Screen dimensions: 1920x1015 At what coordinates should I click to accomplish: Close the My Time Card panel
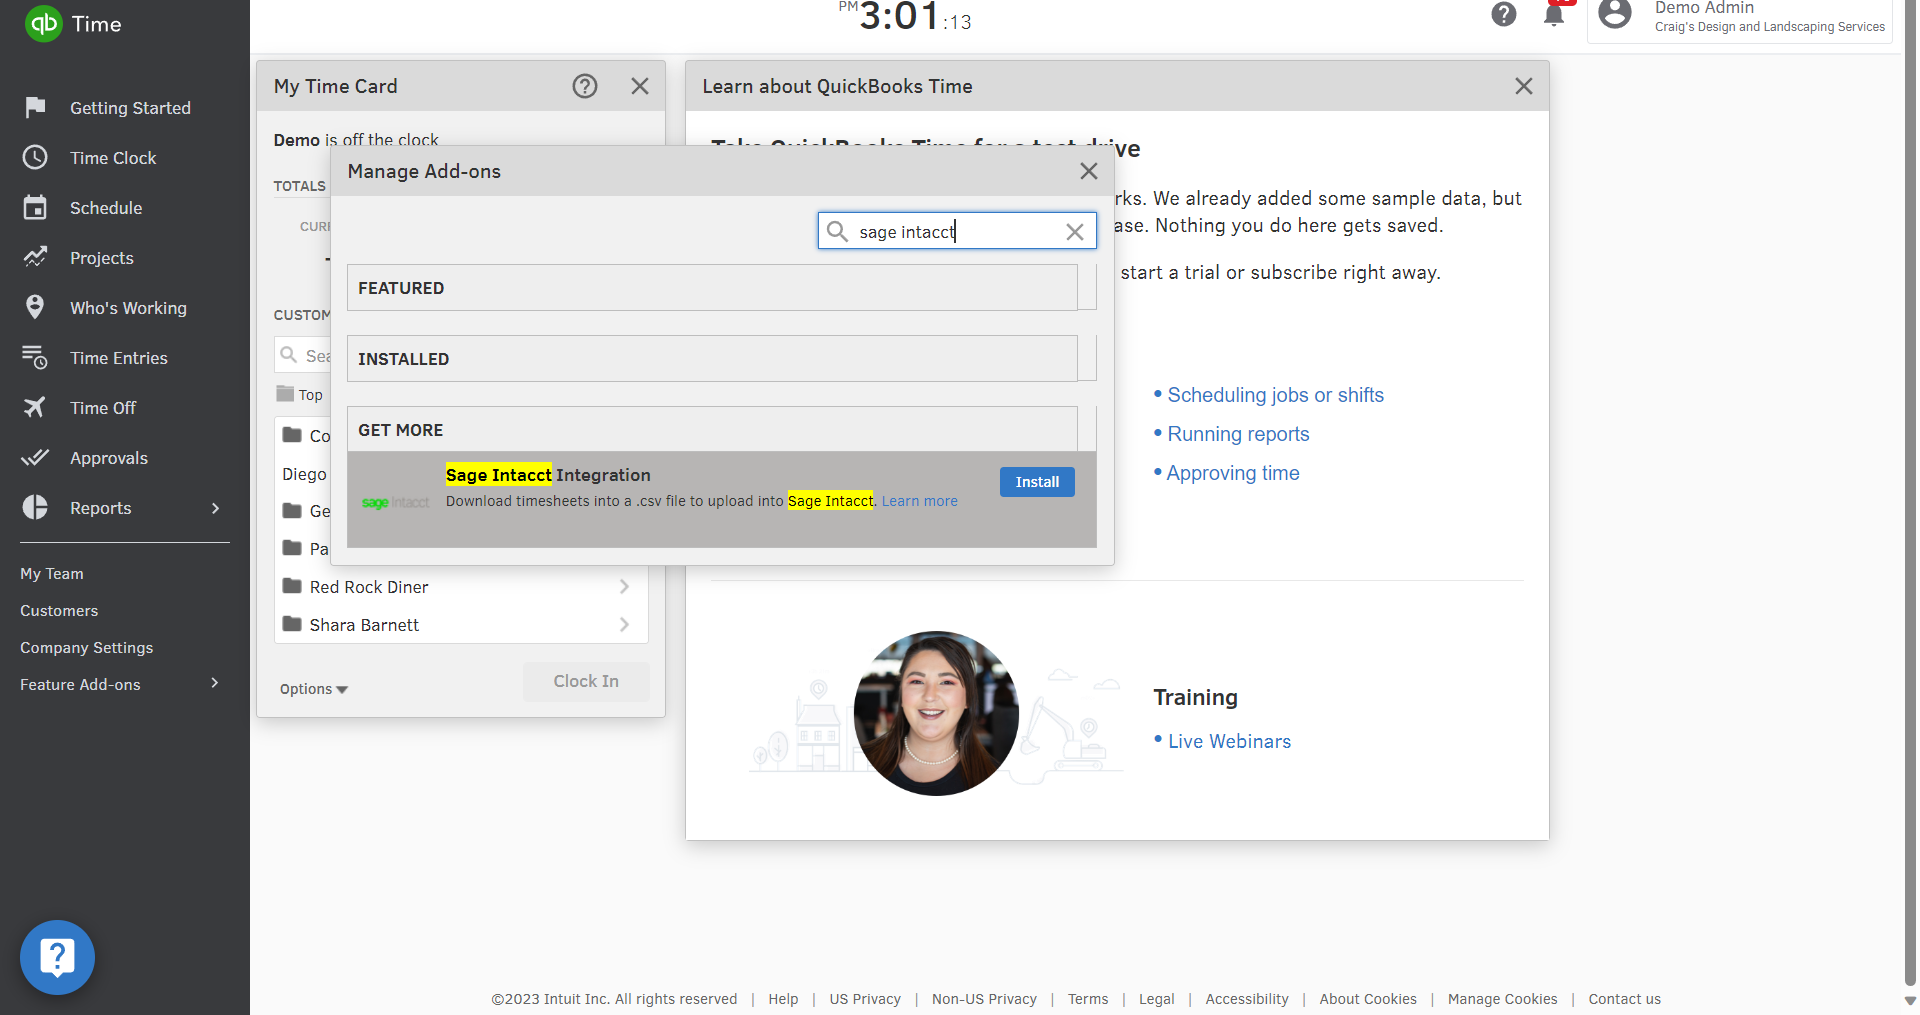click(x=640, y=86)
